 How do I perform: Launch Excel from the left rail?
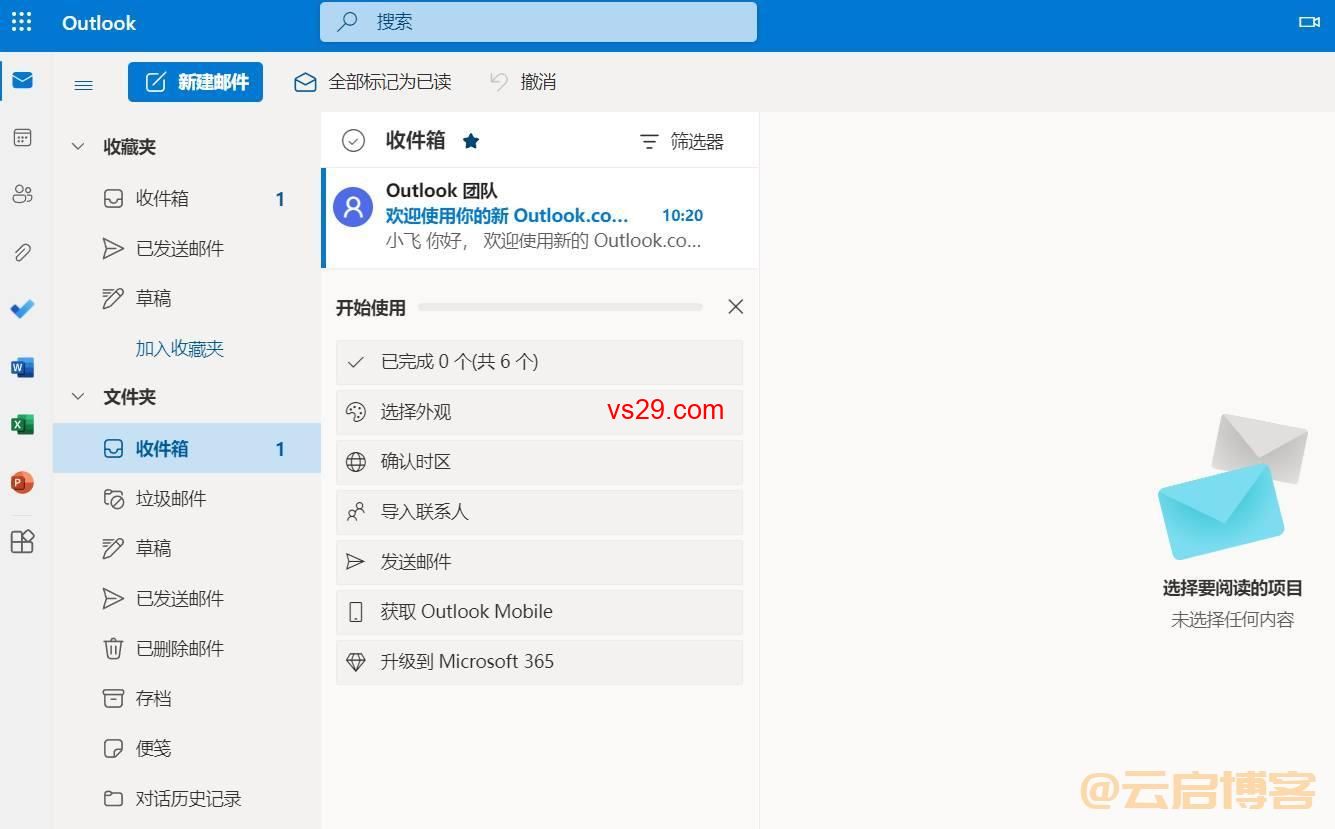point(22,424)
